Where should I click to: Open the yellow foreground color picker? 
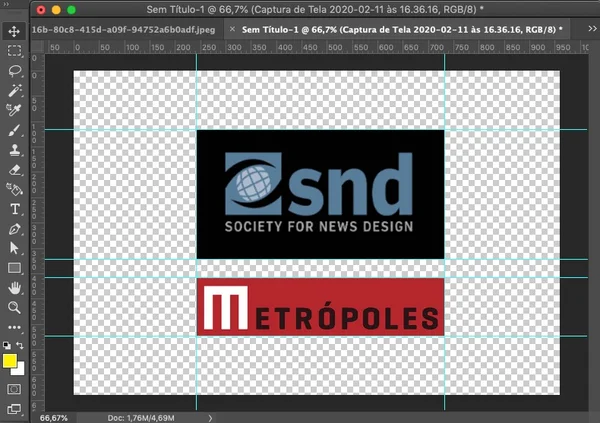[x=9, y=361]
